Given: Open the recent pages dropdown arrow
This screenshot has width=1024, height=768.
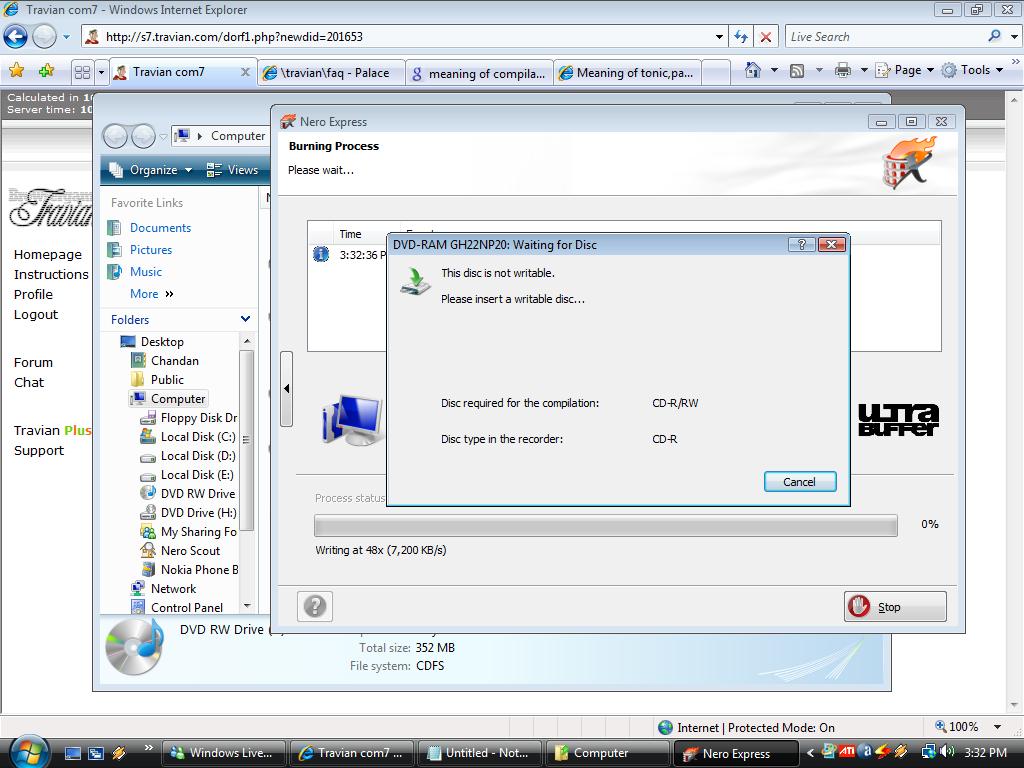Looking at the screenshot, I should (66, 37).
